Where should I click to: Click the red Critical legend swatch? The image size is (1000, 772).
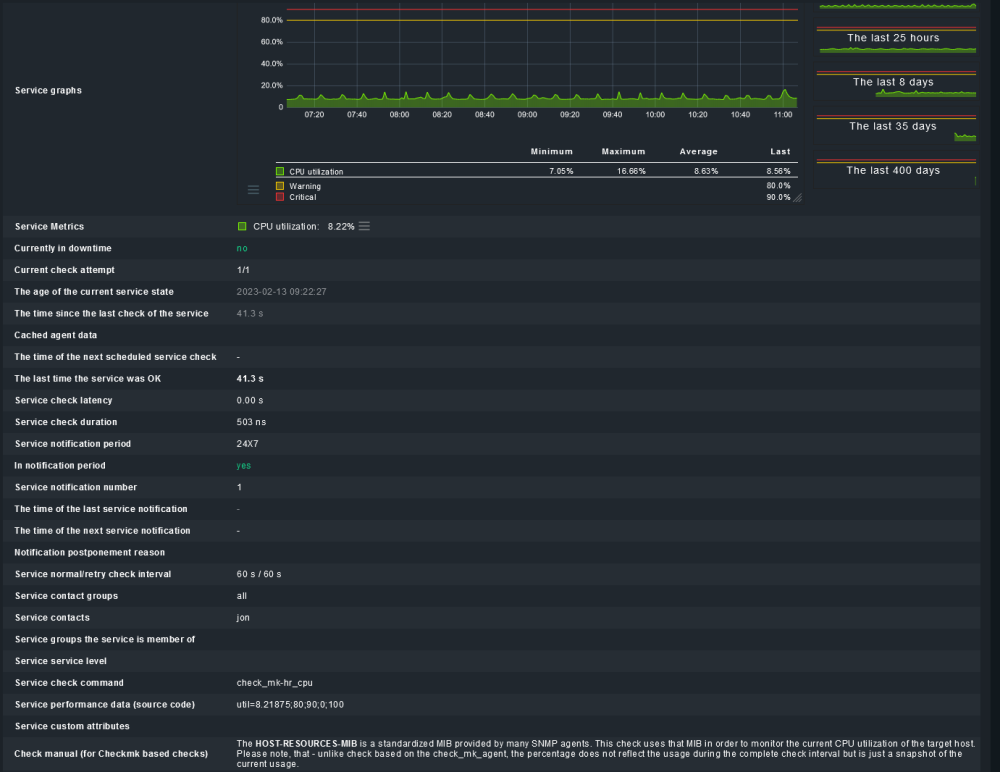pos(280,197)
